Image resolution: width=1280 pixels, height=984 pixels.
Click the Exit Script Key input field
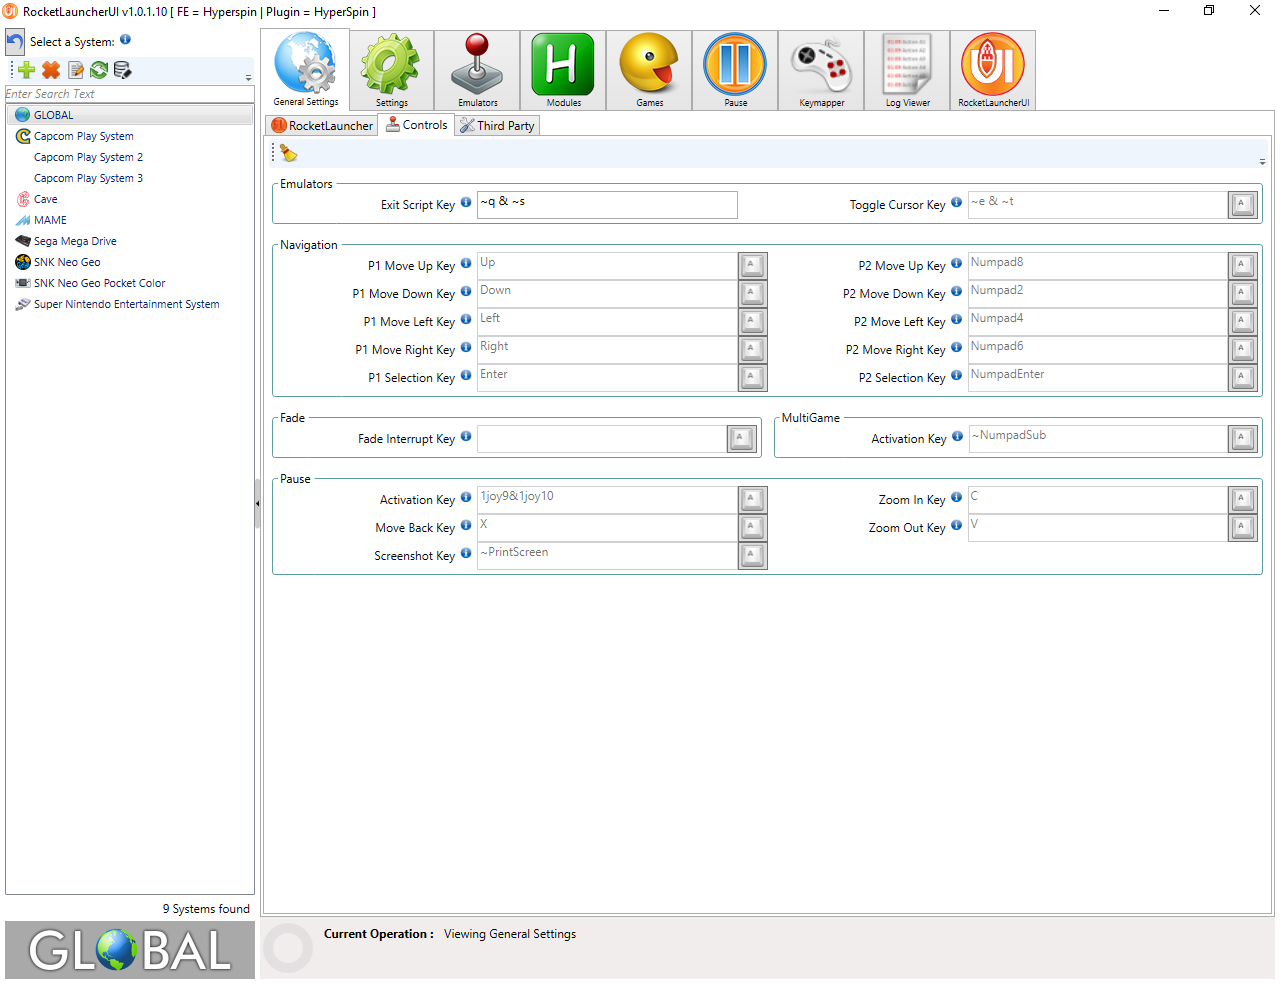pyautogui.click(x=607, y=205)
